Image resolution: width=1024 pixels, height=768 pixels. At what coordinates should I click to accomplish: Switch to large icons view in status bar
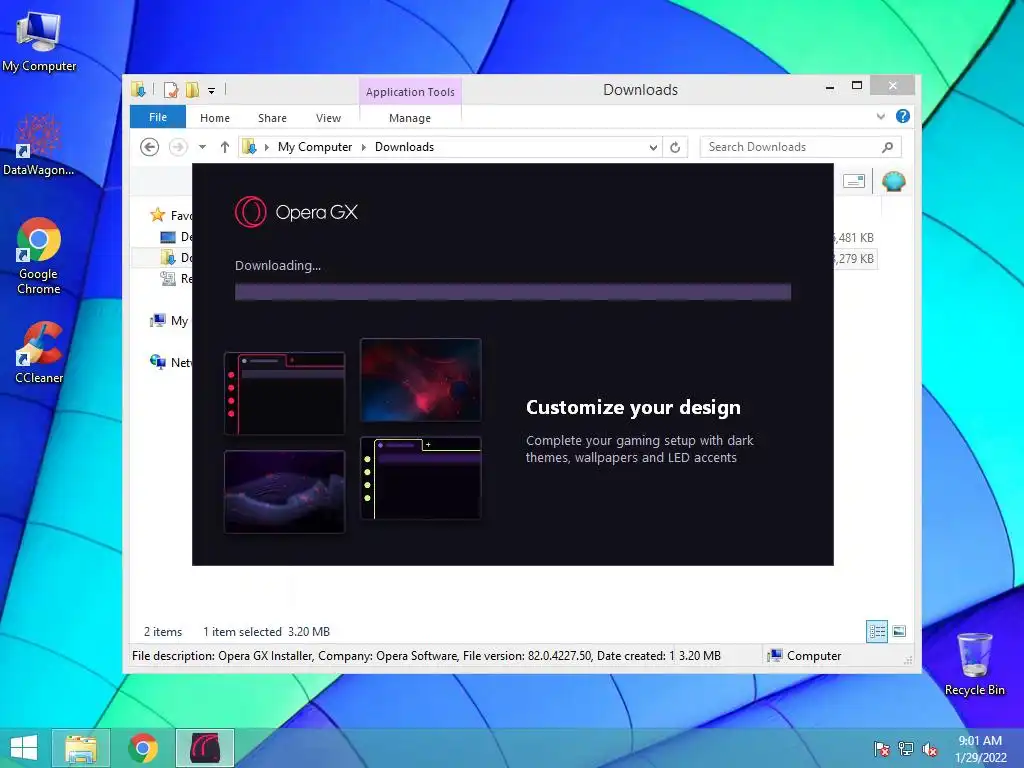point(899,631)
